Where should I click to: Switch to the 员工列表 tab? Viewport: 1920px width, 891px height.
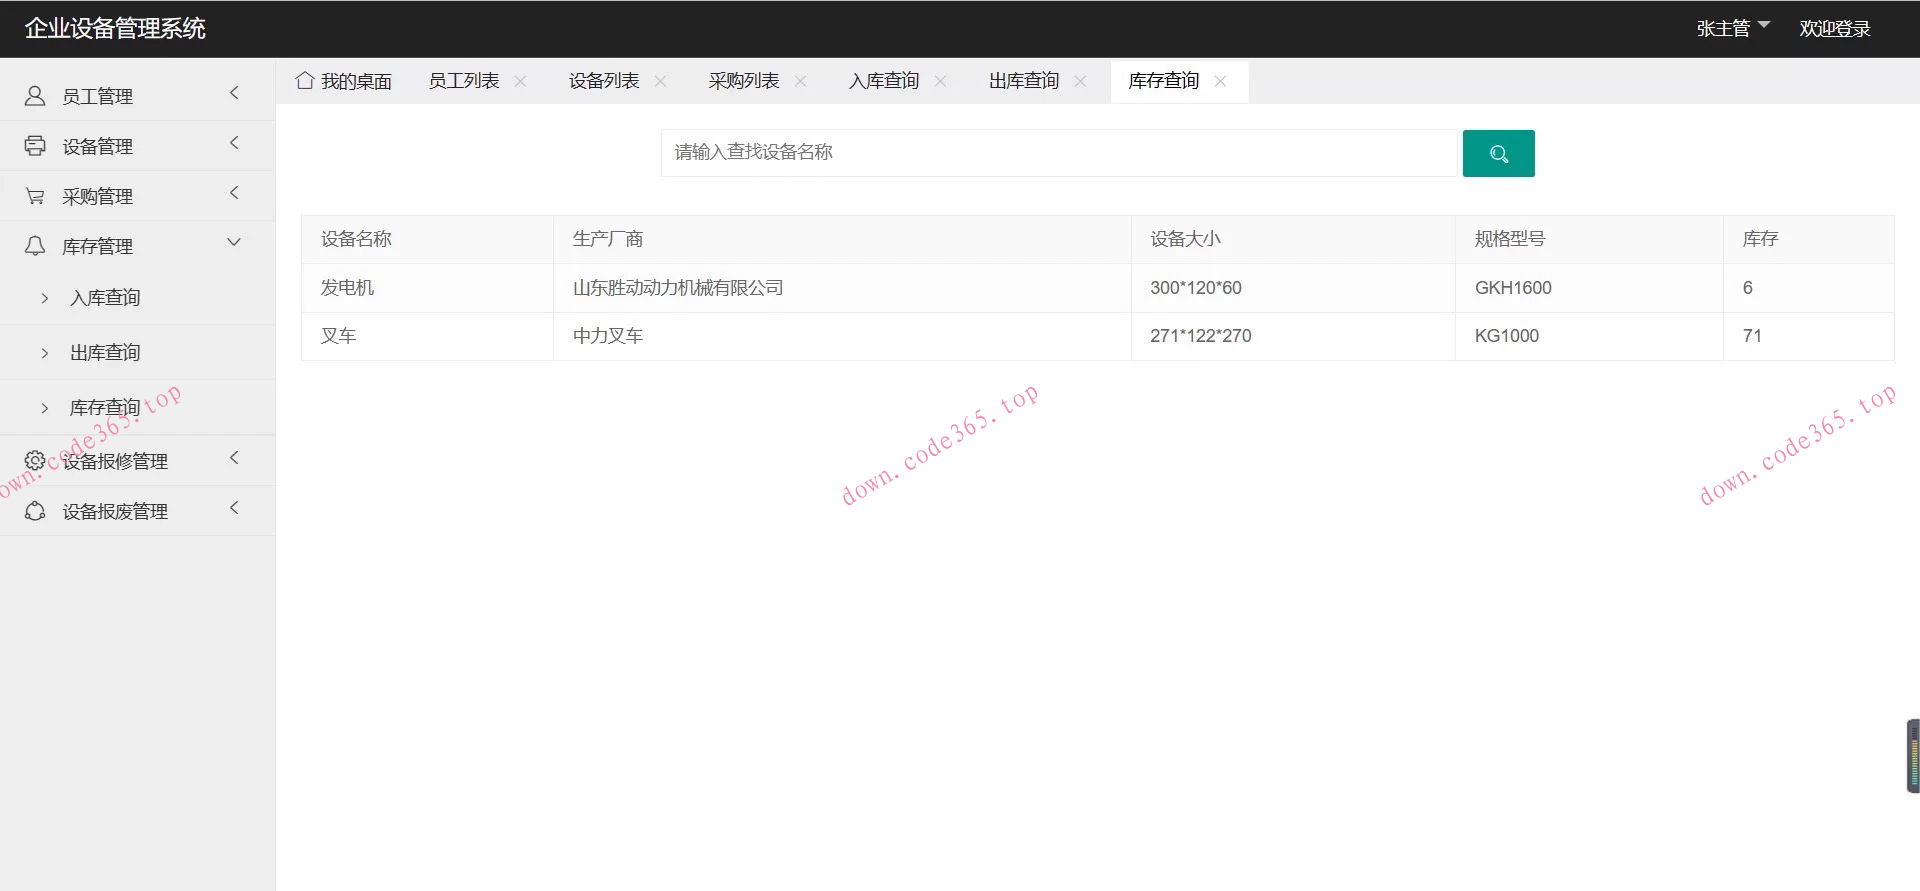point(464,81)
